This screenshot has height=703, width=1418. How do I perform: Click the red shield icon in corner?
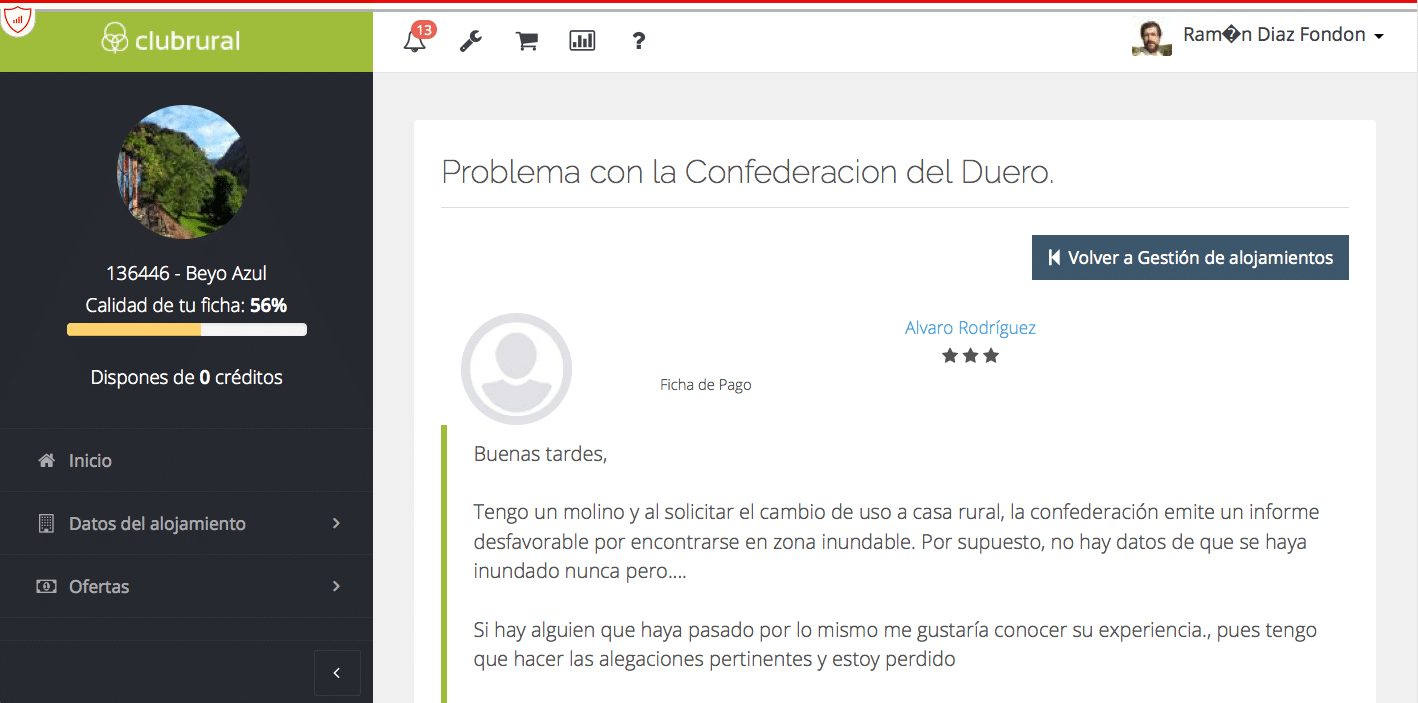point(17,18)
